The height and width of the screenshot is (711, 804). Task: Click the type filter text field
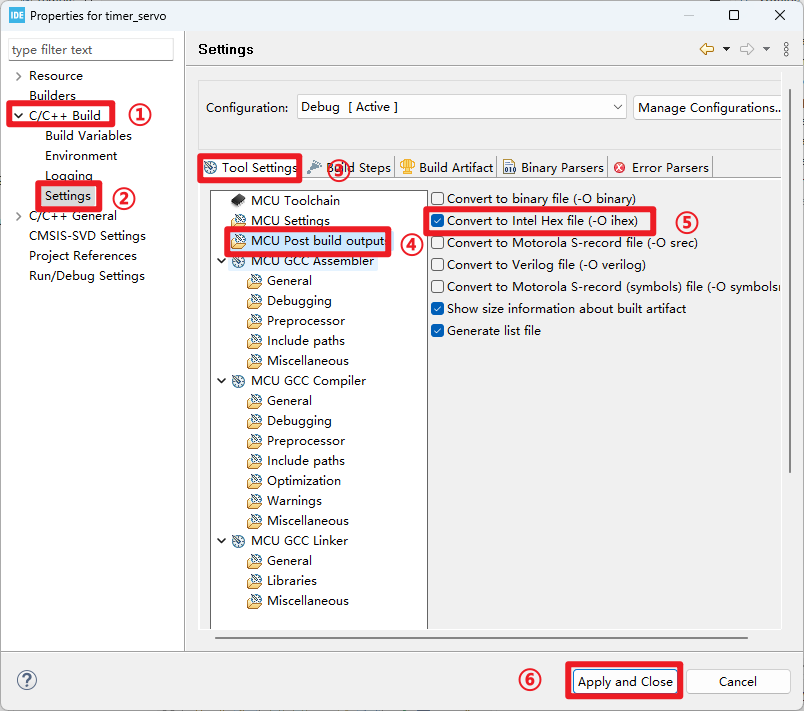91,50
